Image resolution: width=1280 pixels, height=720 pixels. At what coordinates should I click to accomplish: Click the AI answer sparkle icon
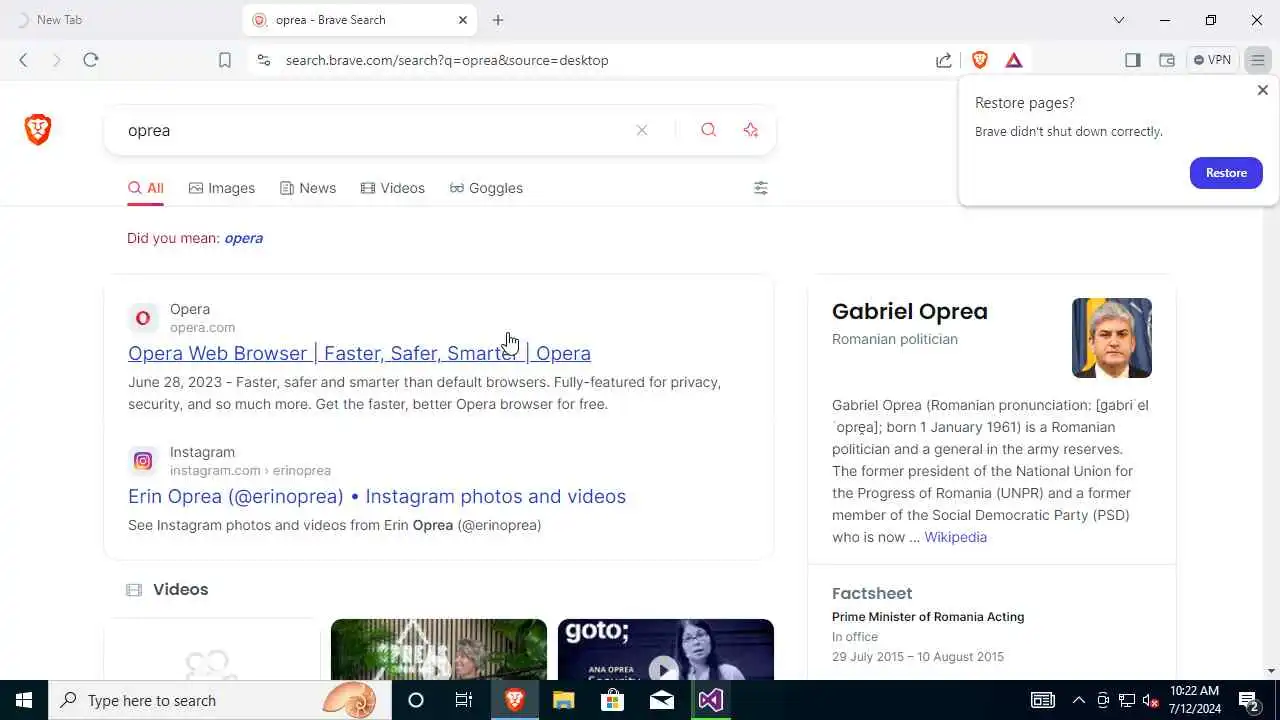pyautogui.click(x=751, y=130)
